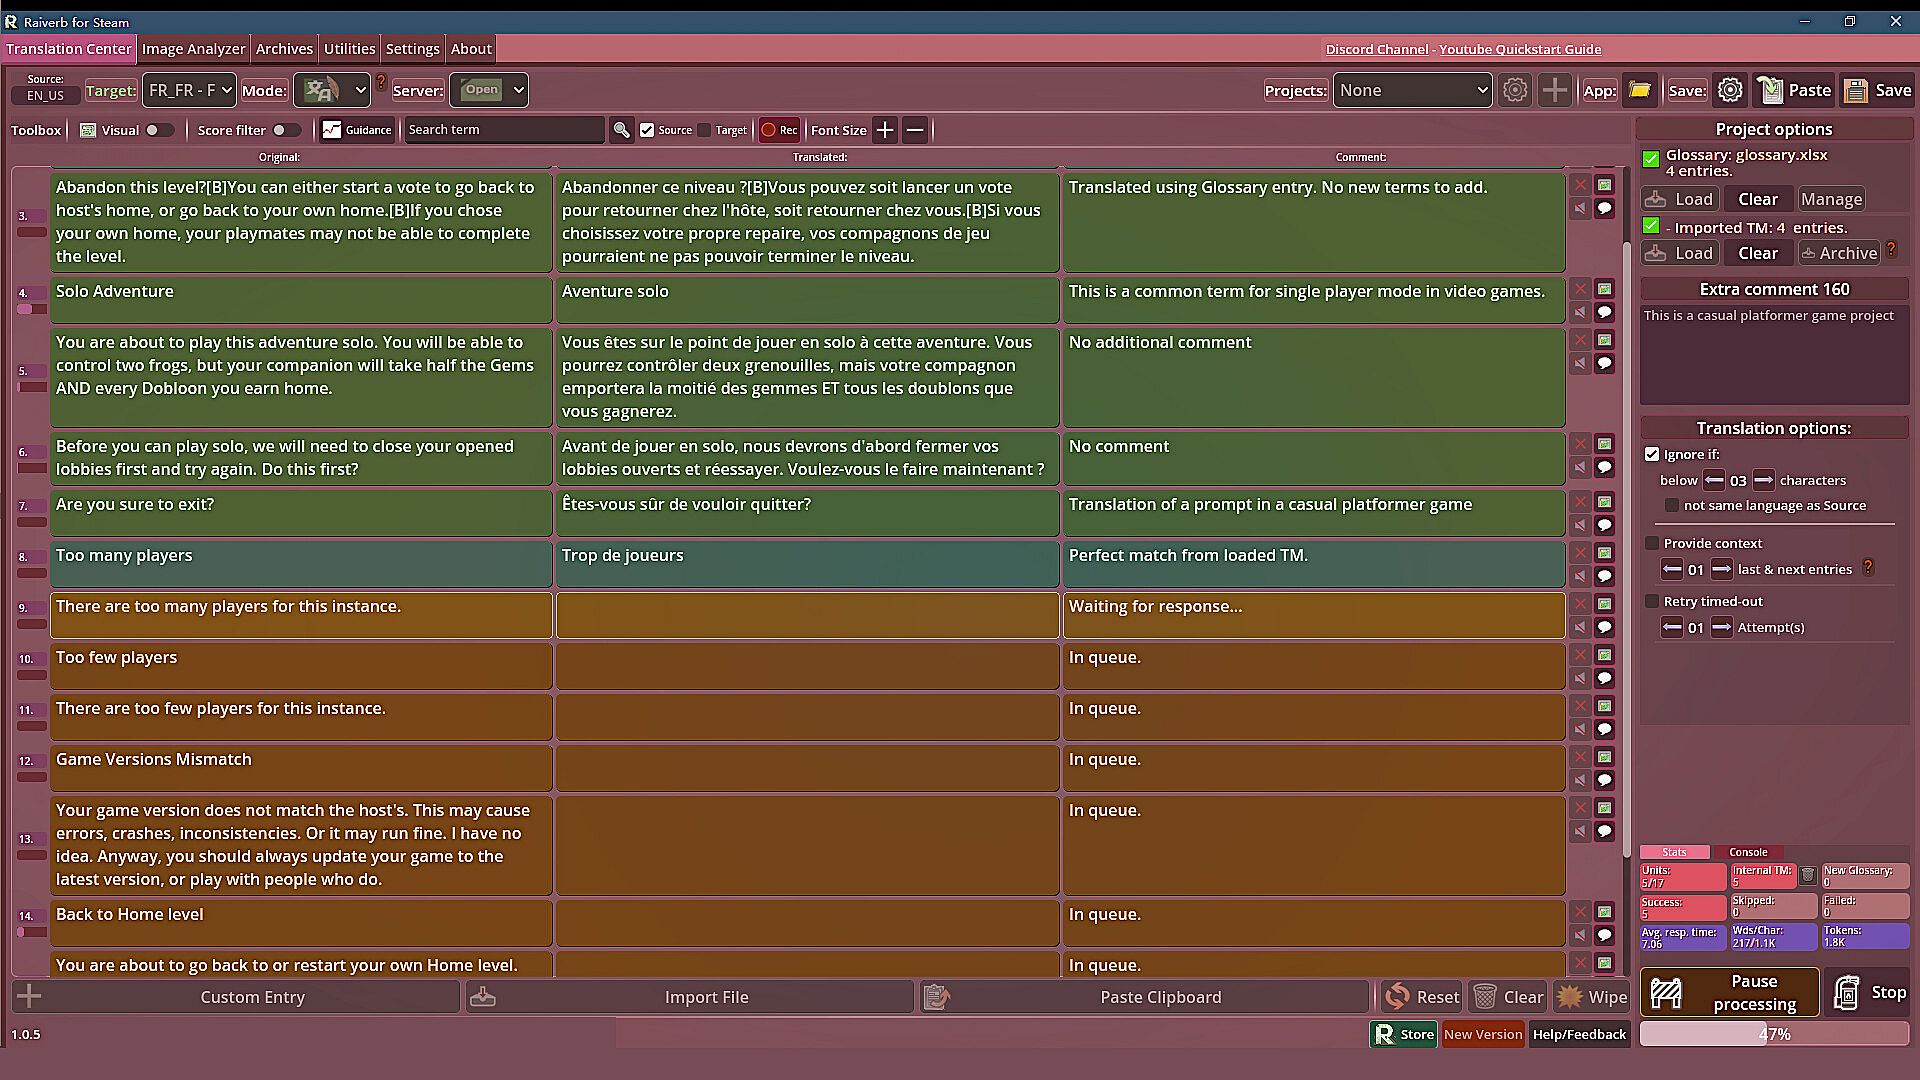1920x1080 pixels.
Task: Click the Guidance chart icon button
Action: tap(357, 130)
